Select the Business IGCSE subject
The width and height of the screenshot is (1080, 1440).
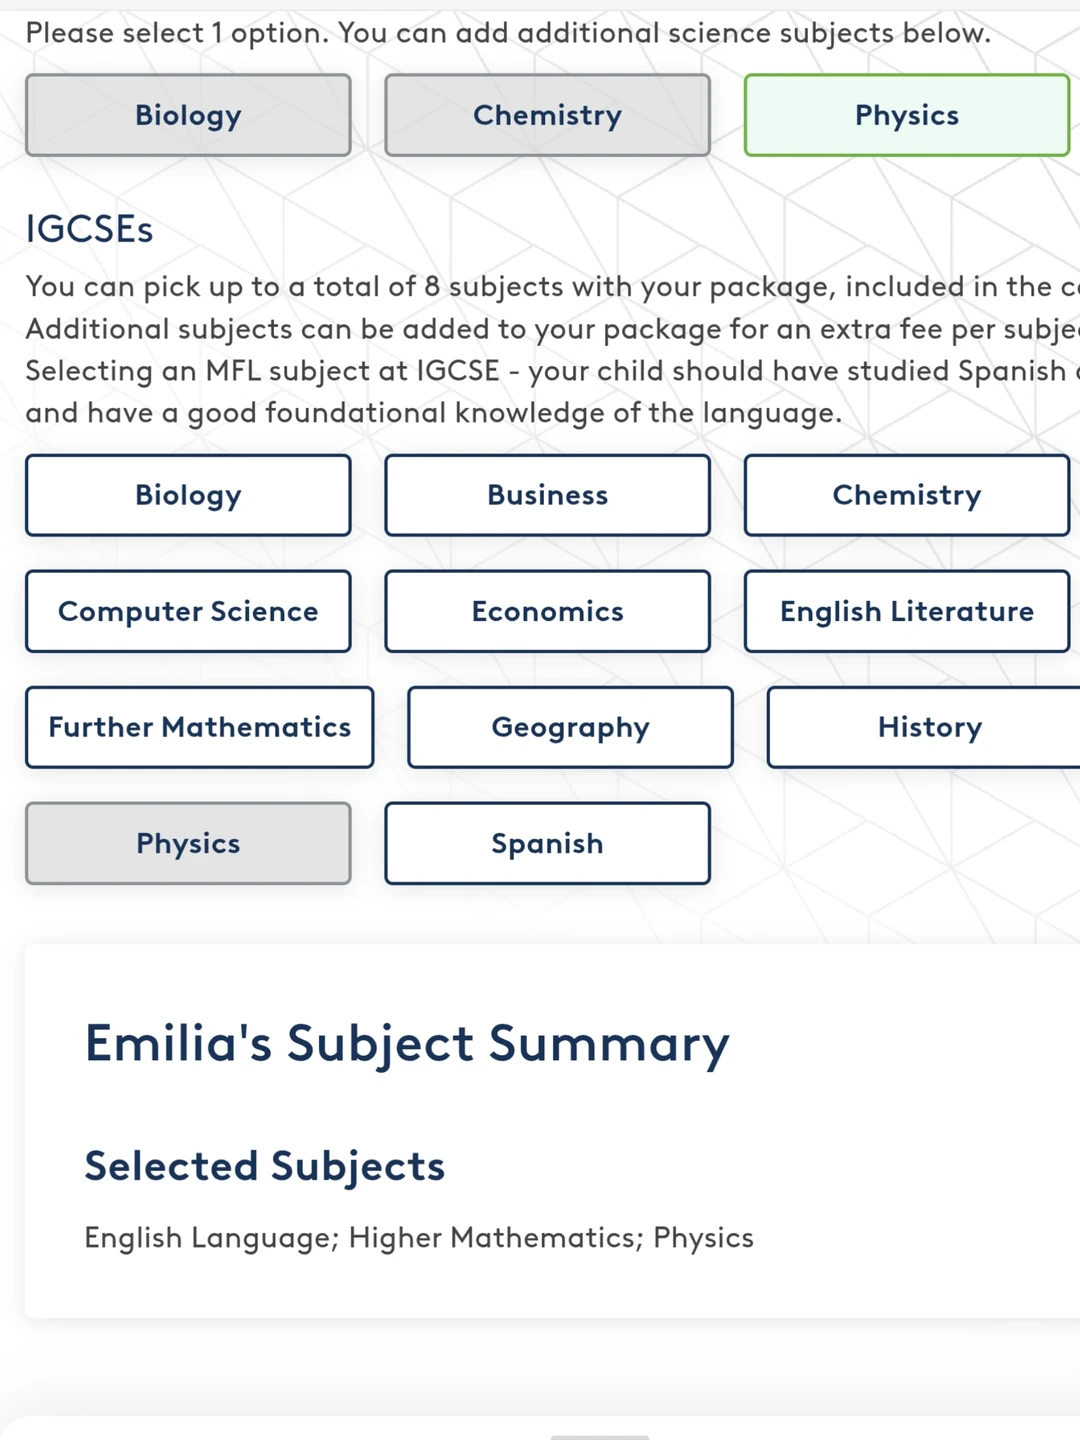(x=547, y=495)
